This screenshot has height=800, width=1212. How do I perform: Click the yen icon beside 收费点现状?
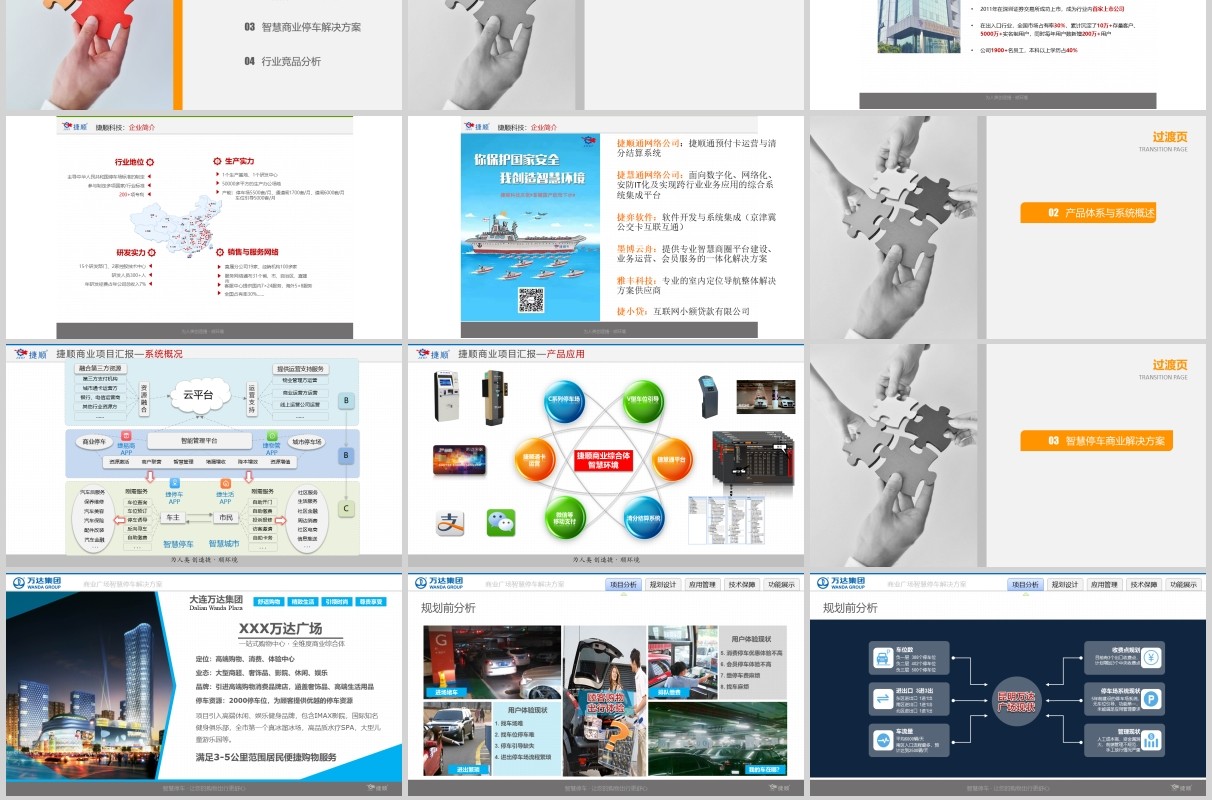1152,657
